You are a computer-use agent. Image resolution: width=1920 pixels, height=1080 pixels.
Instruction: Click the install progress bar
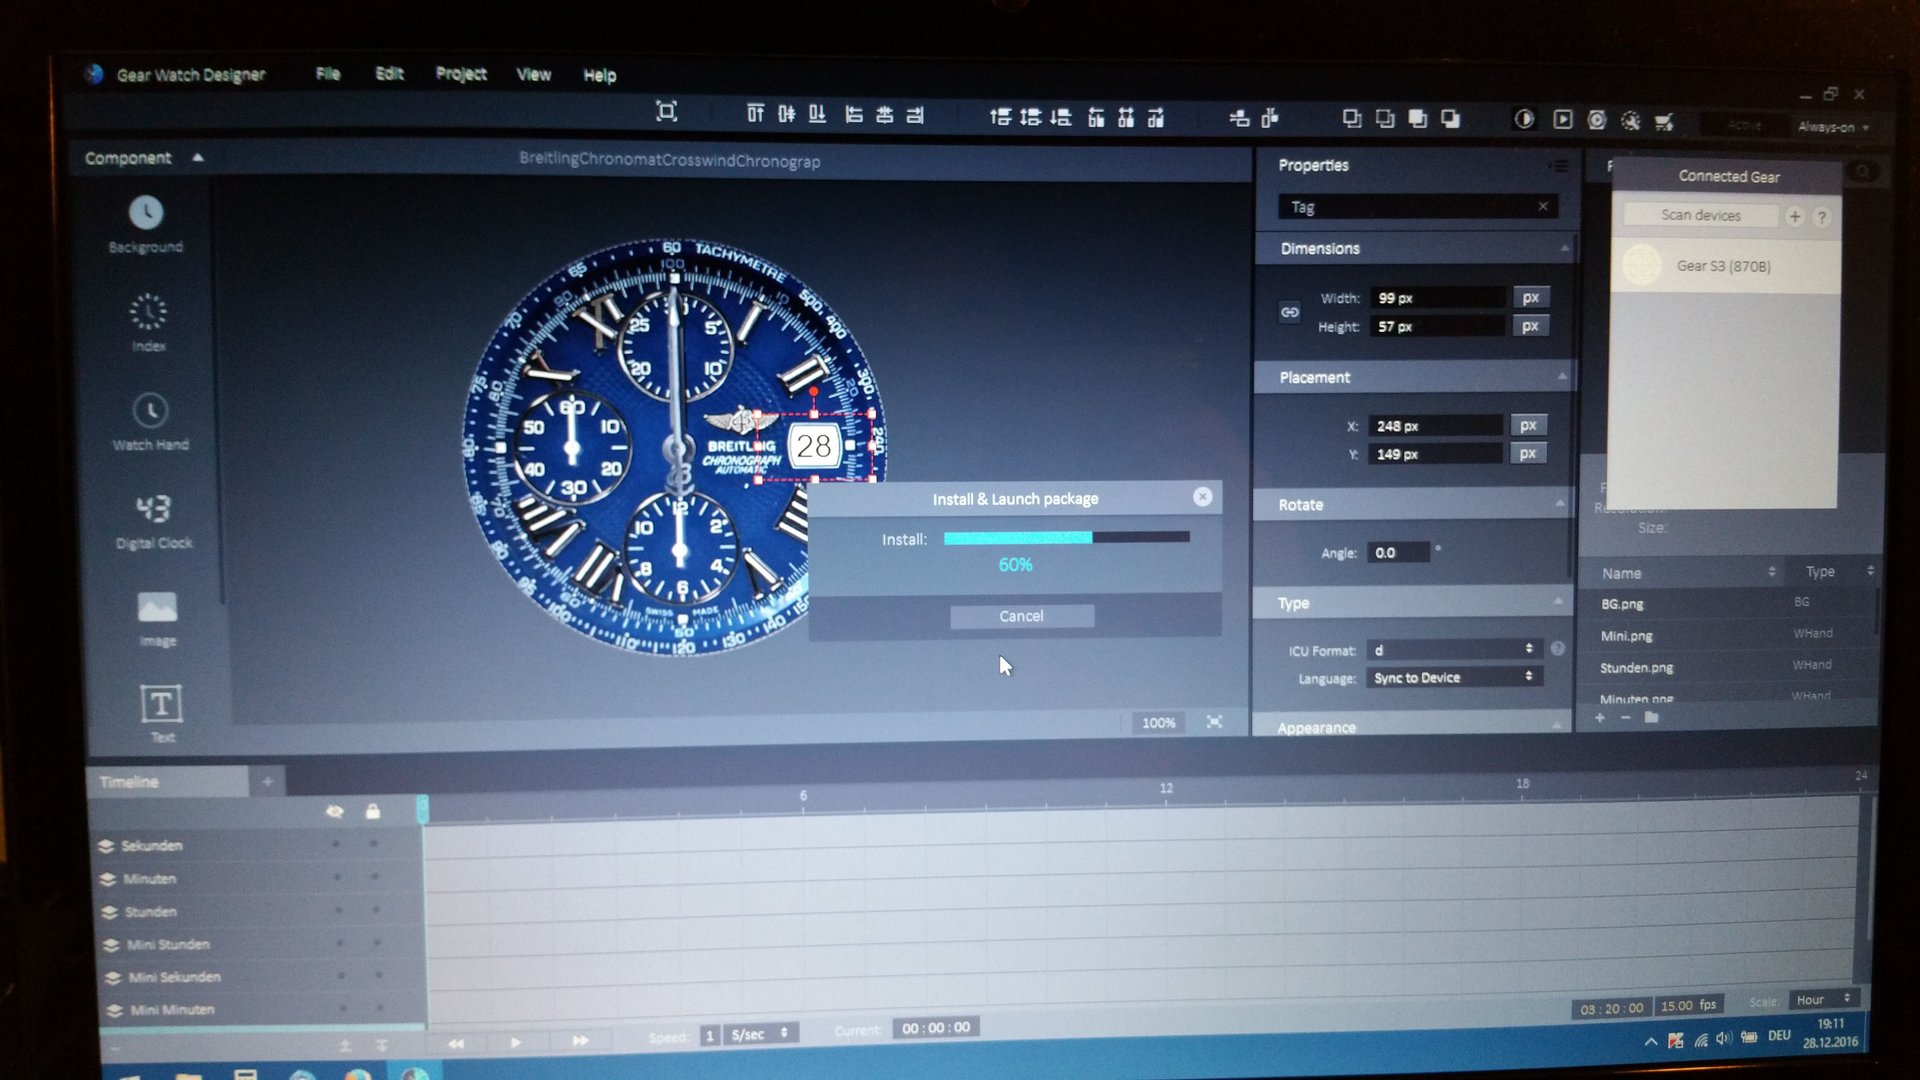[1067, 537]
